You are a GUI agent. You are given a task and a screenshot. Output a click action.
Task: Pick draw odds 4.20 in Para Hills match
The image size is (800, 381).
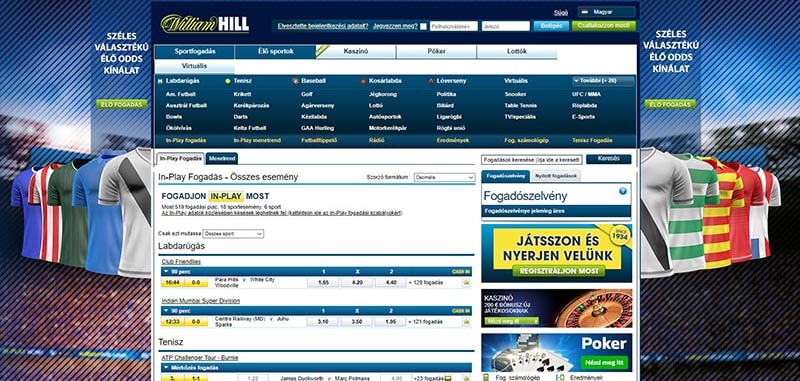357,283
